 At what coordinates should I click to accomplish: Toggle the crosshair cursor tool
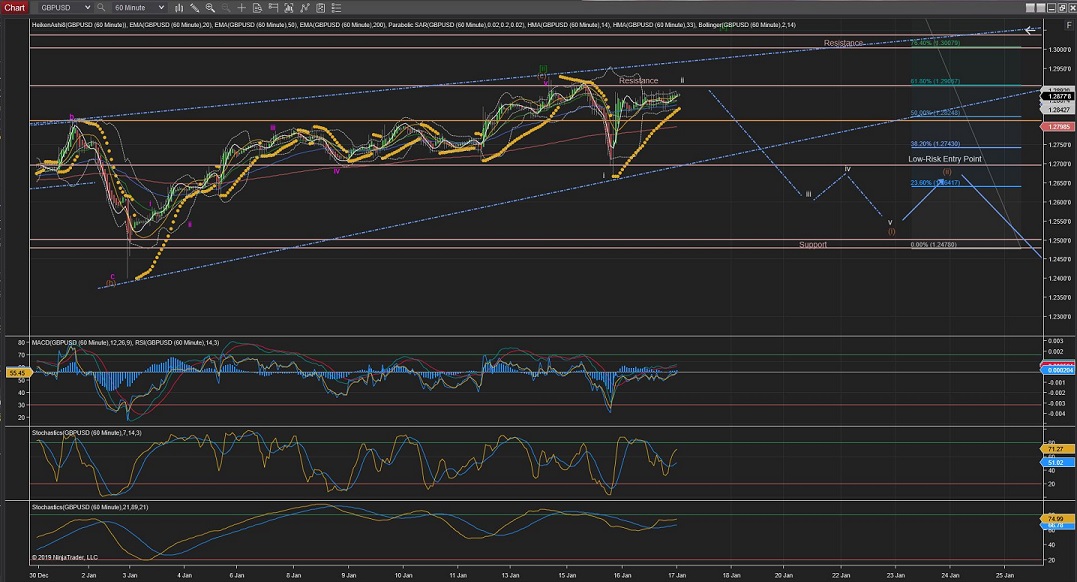click(x=241, y=7)
